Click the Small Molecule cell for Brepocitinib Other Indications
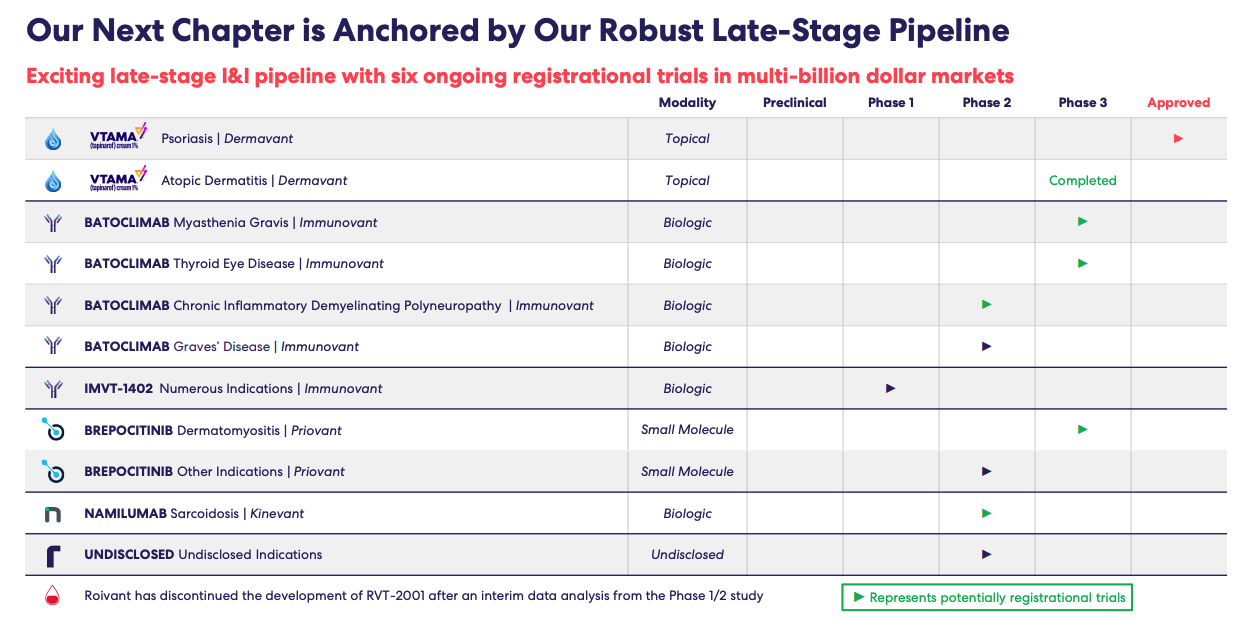The width and height of the screenshot is (1237, 621). 687,472
